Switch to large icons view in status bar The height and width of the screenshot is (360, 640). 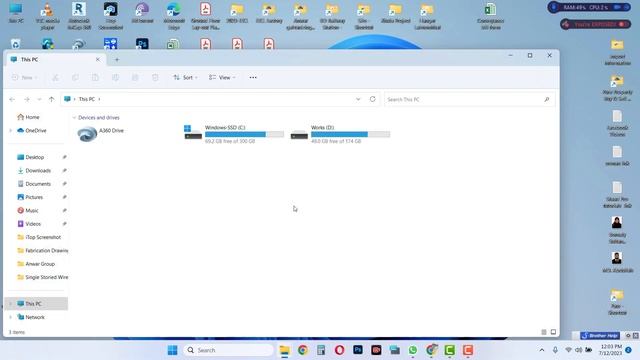pyautogui.click(x=553, y=332)
